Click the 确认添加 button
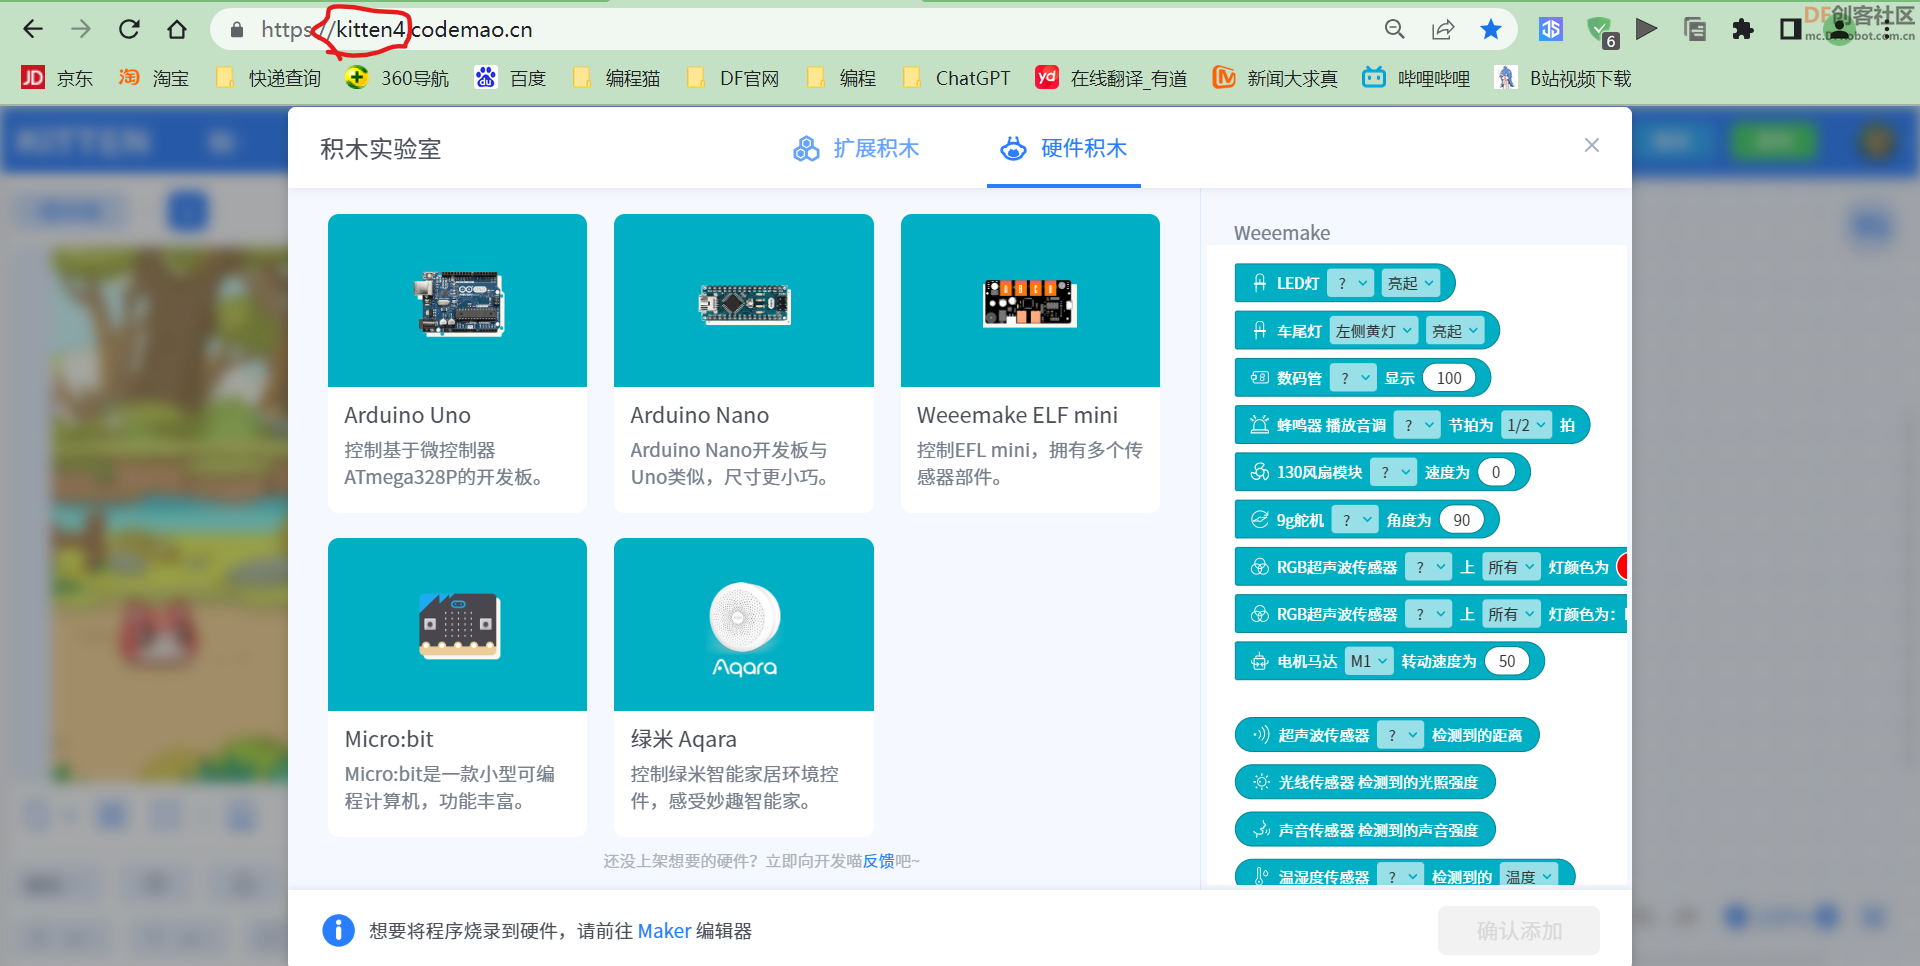Image resolution: width=1920 pixels, height=966 pixels. 1519,931
